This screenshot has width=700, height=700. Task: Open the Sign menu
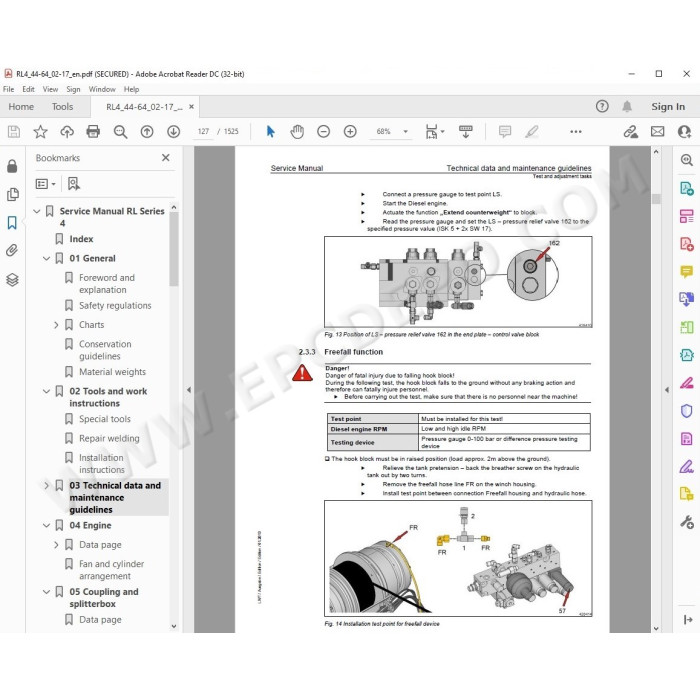[73, 89]
